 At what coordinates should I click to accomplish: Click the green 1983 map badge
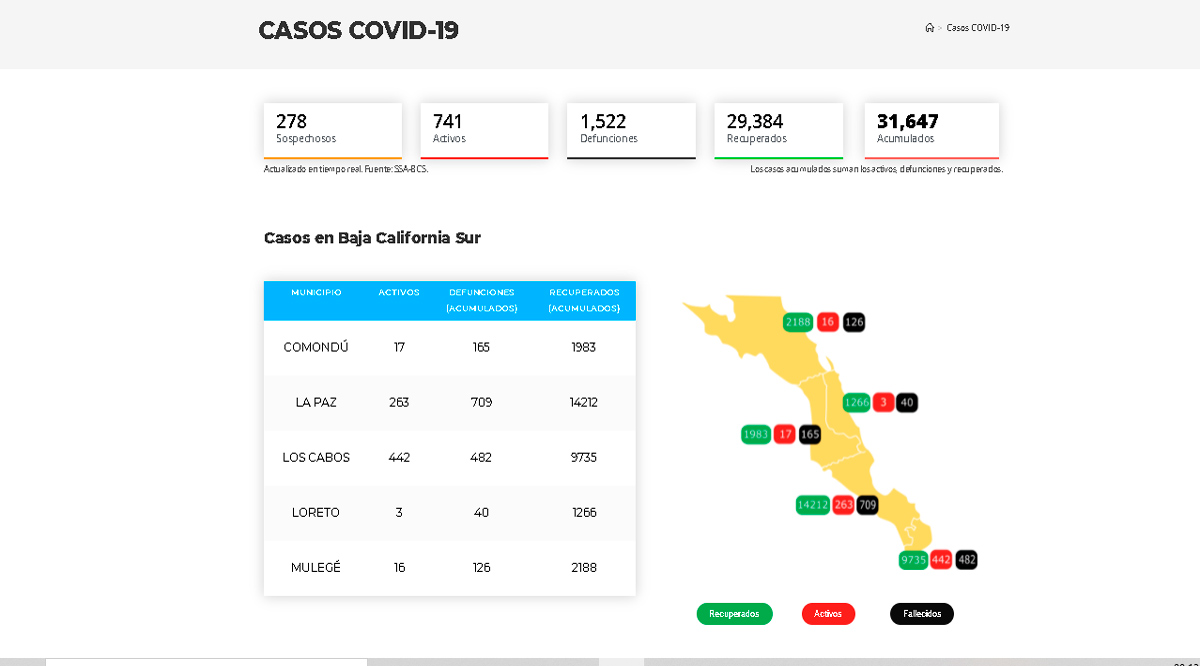tap(756, 434)
